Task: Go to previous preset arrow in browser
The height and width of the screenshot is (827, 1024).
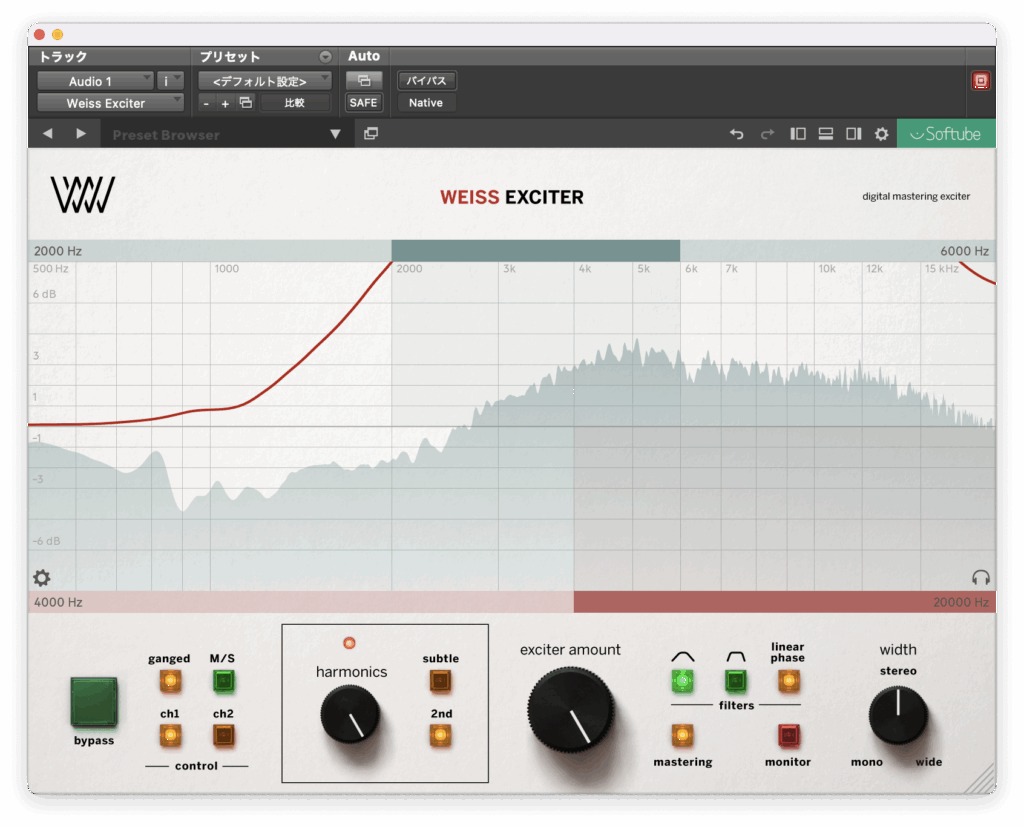Action: point(48,134)
